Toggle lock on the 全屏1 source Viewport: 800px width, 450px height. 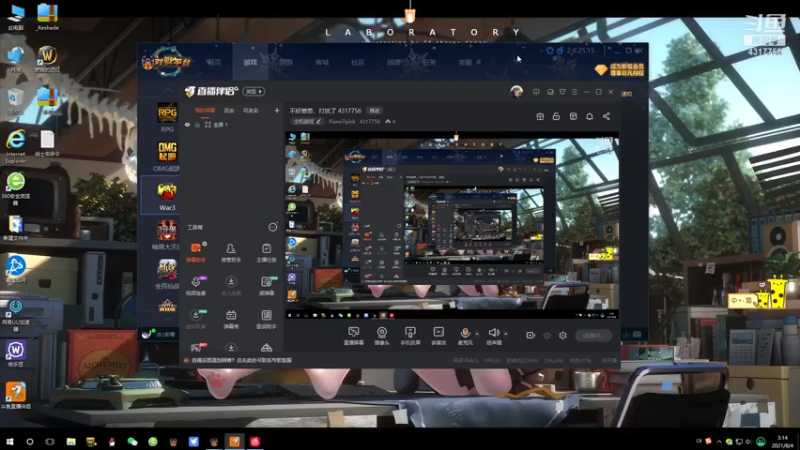[197, 124]
